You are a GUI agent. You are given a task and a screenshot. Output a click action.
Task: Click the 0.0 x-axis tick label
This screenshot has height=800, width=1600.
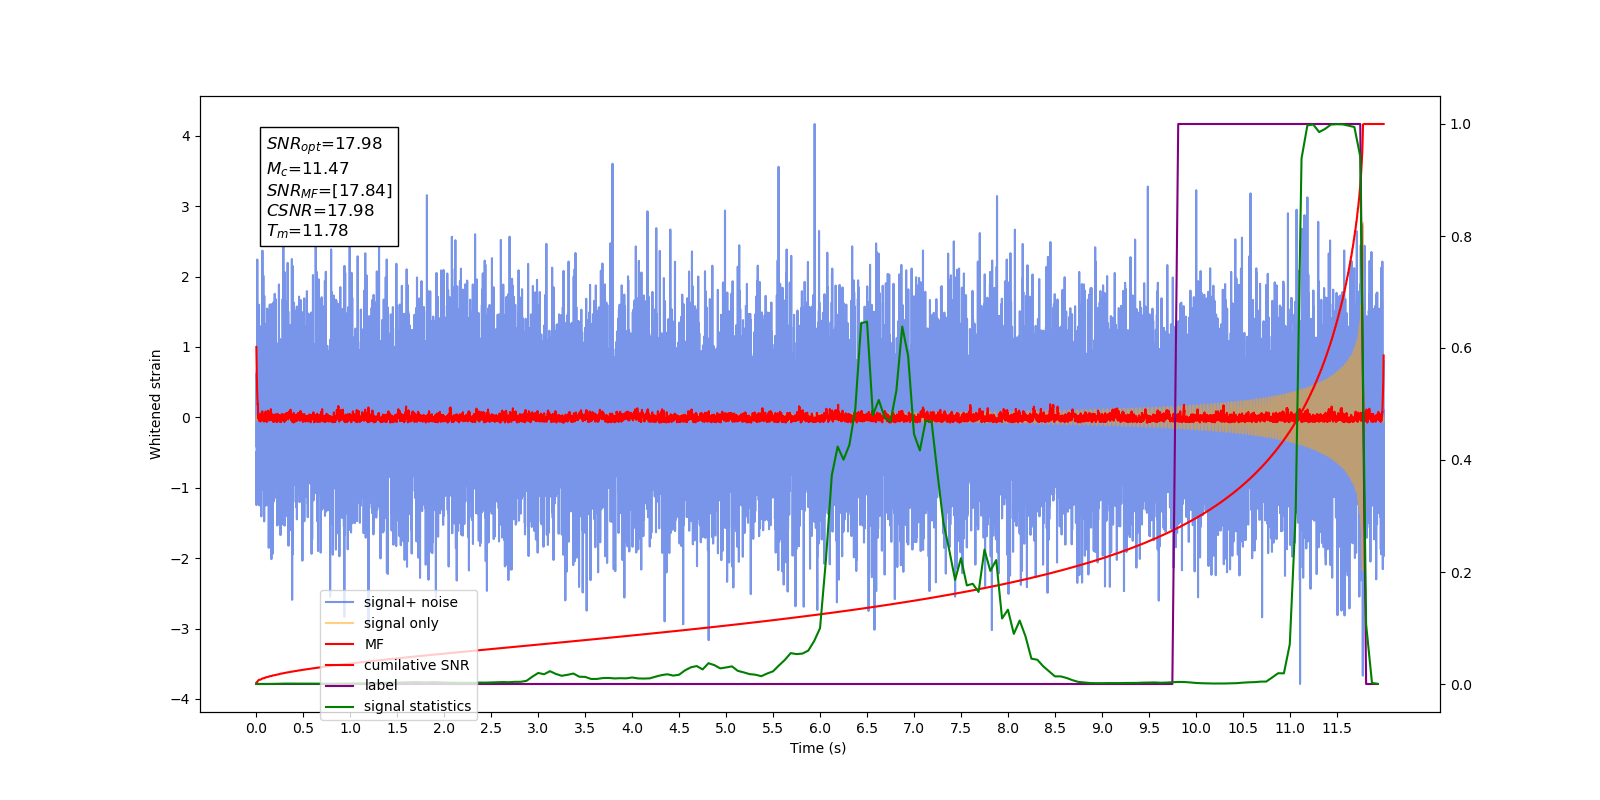point(256,728)
